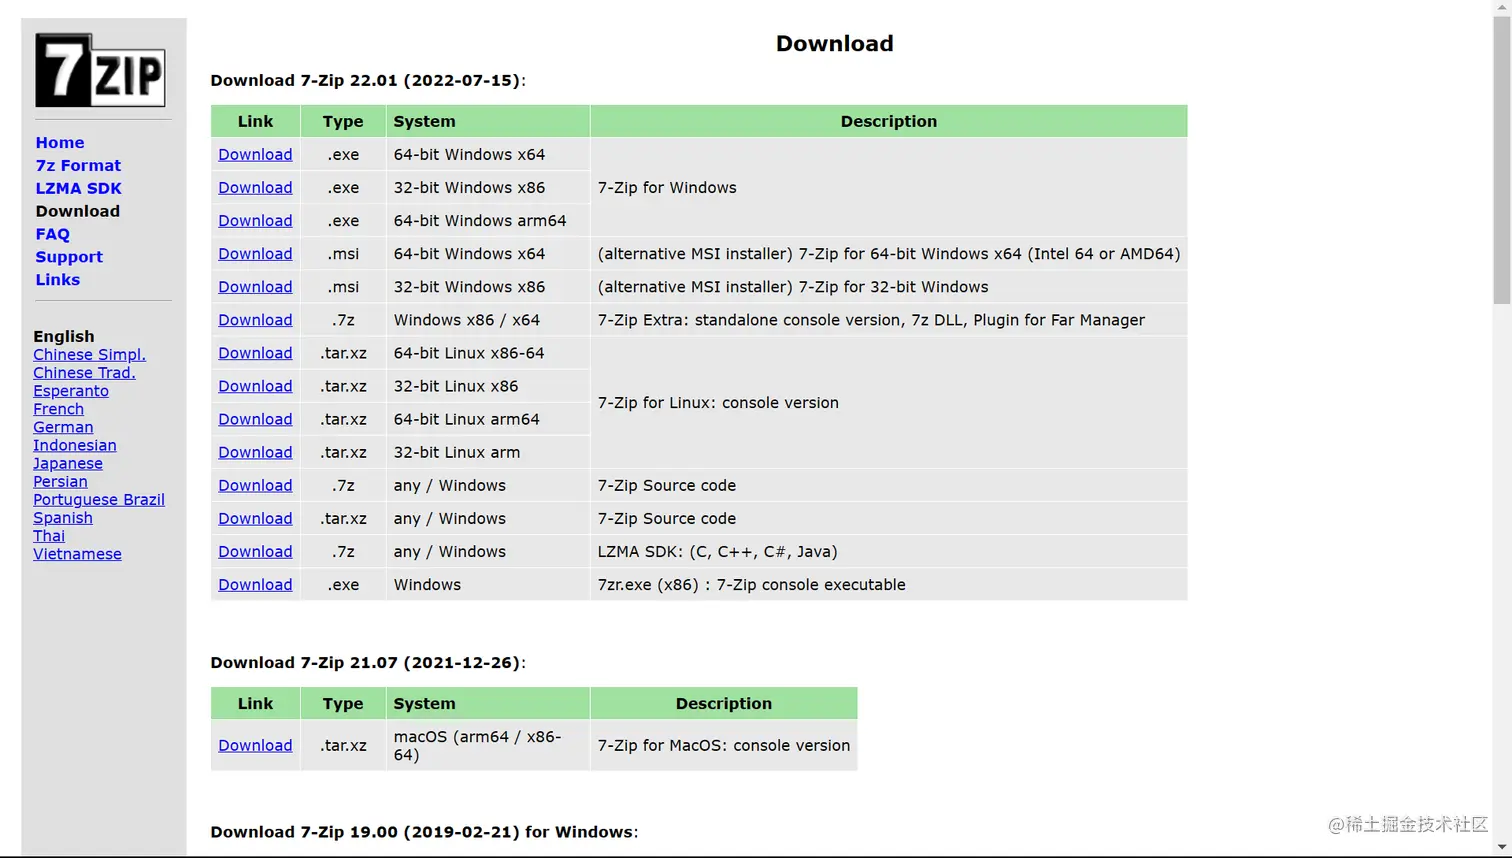
Task: Switch language to Chinese Simpl.
Action: point(89,355)
